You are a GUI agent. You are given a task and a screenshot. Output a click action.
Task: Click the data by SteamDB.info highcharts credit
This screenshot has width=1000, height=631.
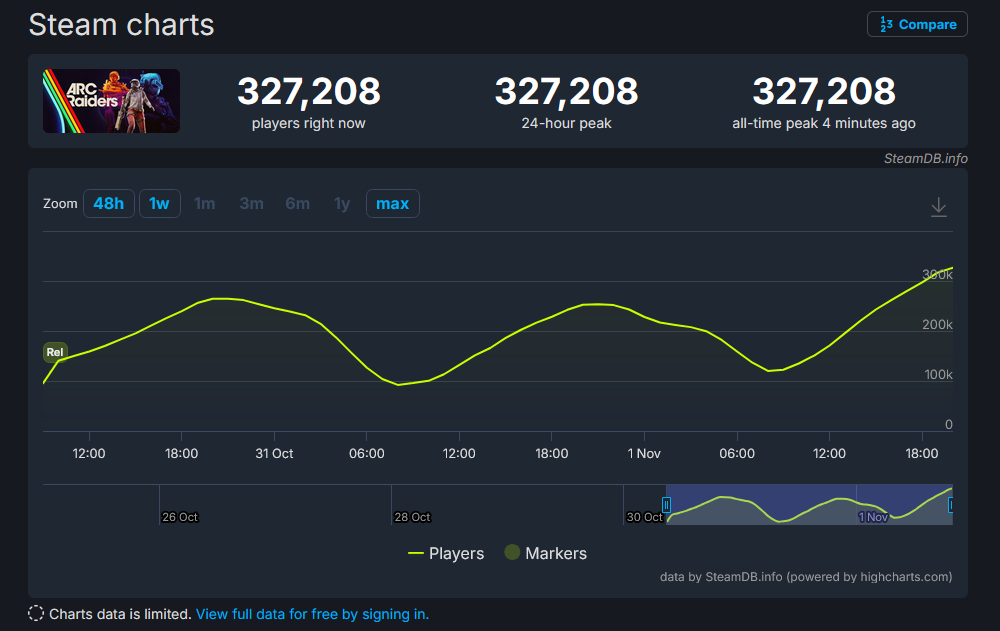[805, 577]
